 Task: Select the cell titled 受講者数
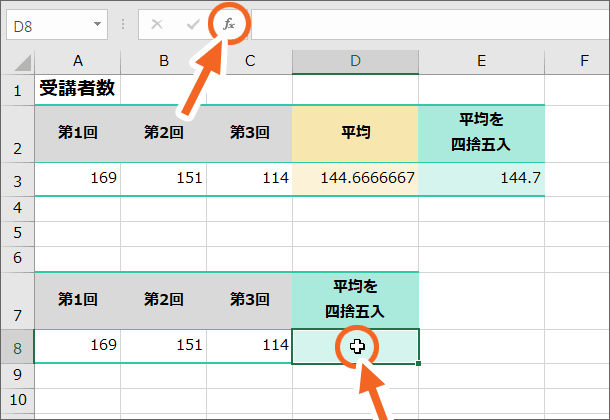(x=78, y=90)
